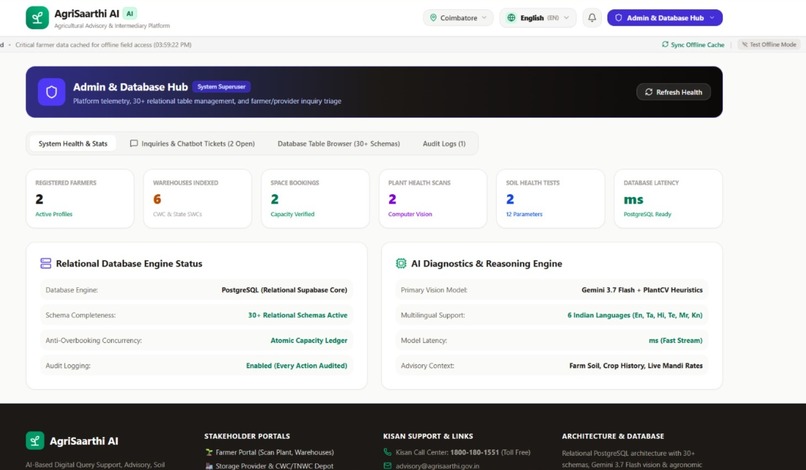Click the chat bubble icon on Inquiries tab
This screenshot has width=806, height=470.
[x=134, y=143]
